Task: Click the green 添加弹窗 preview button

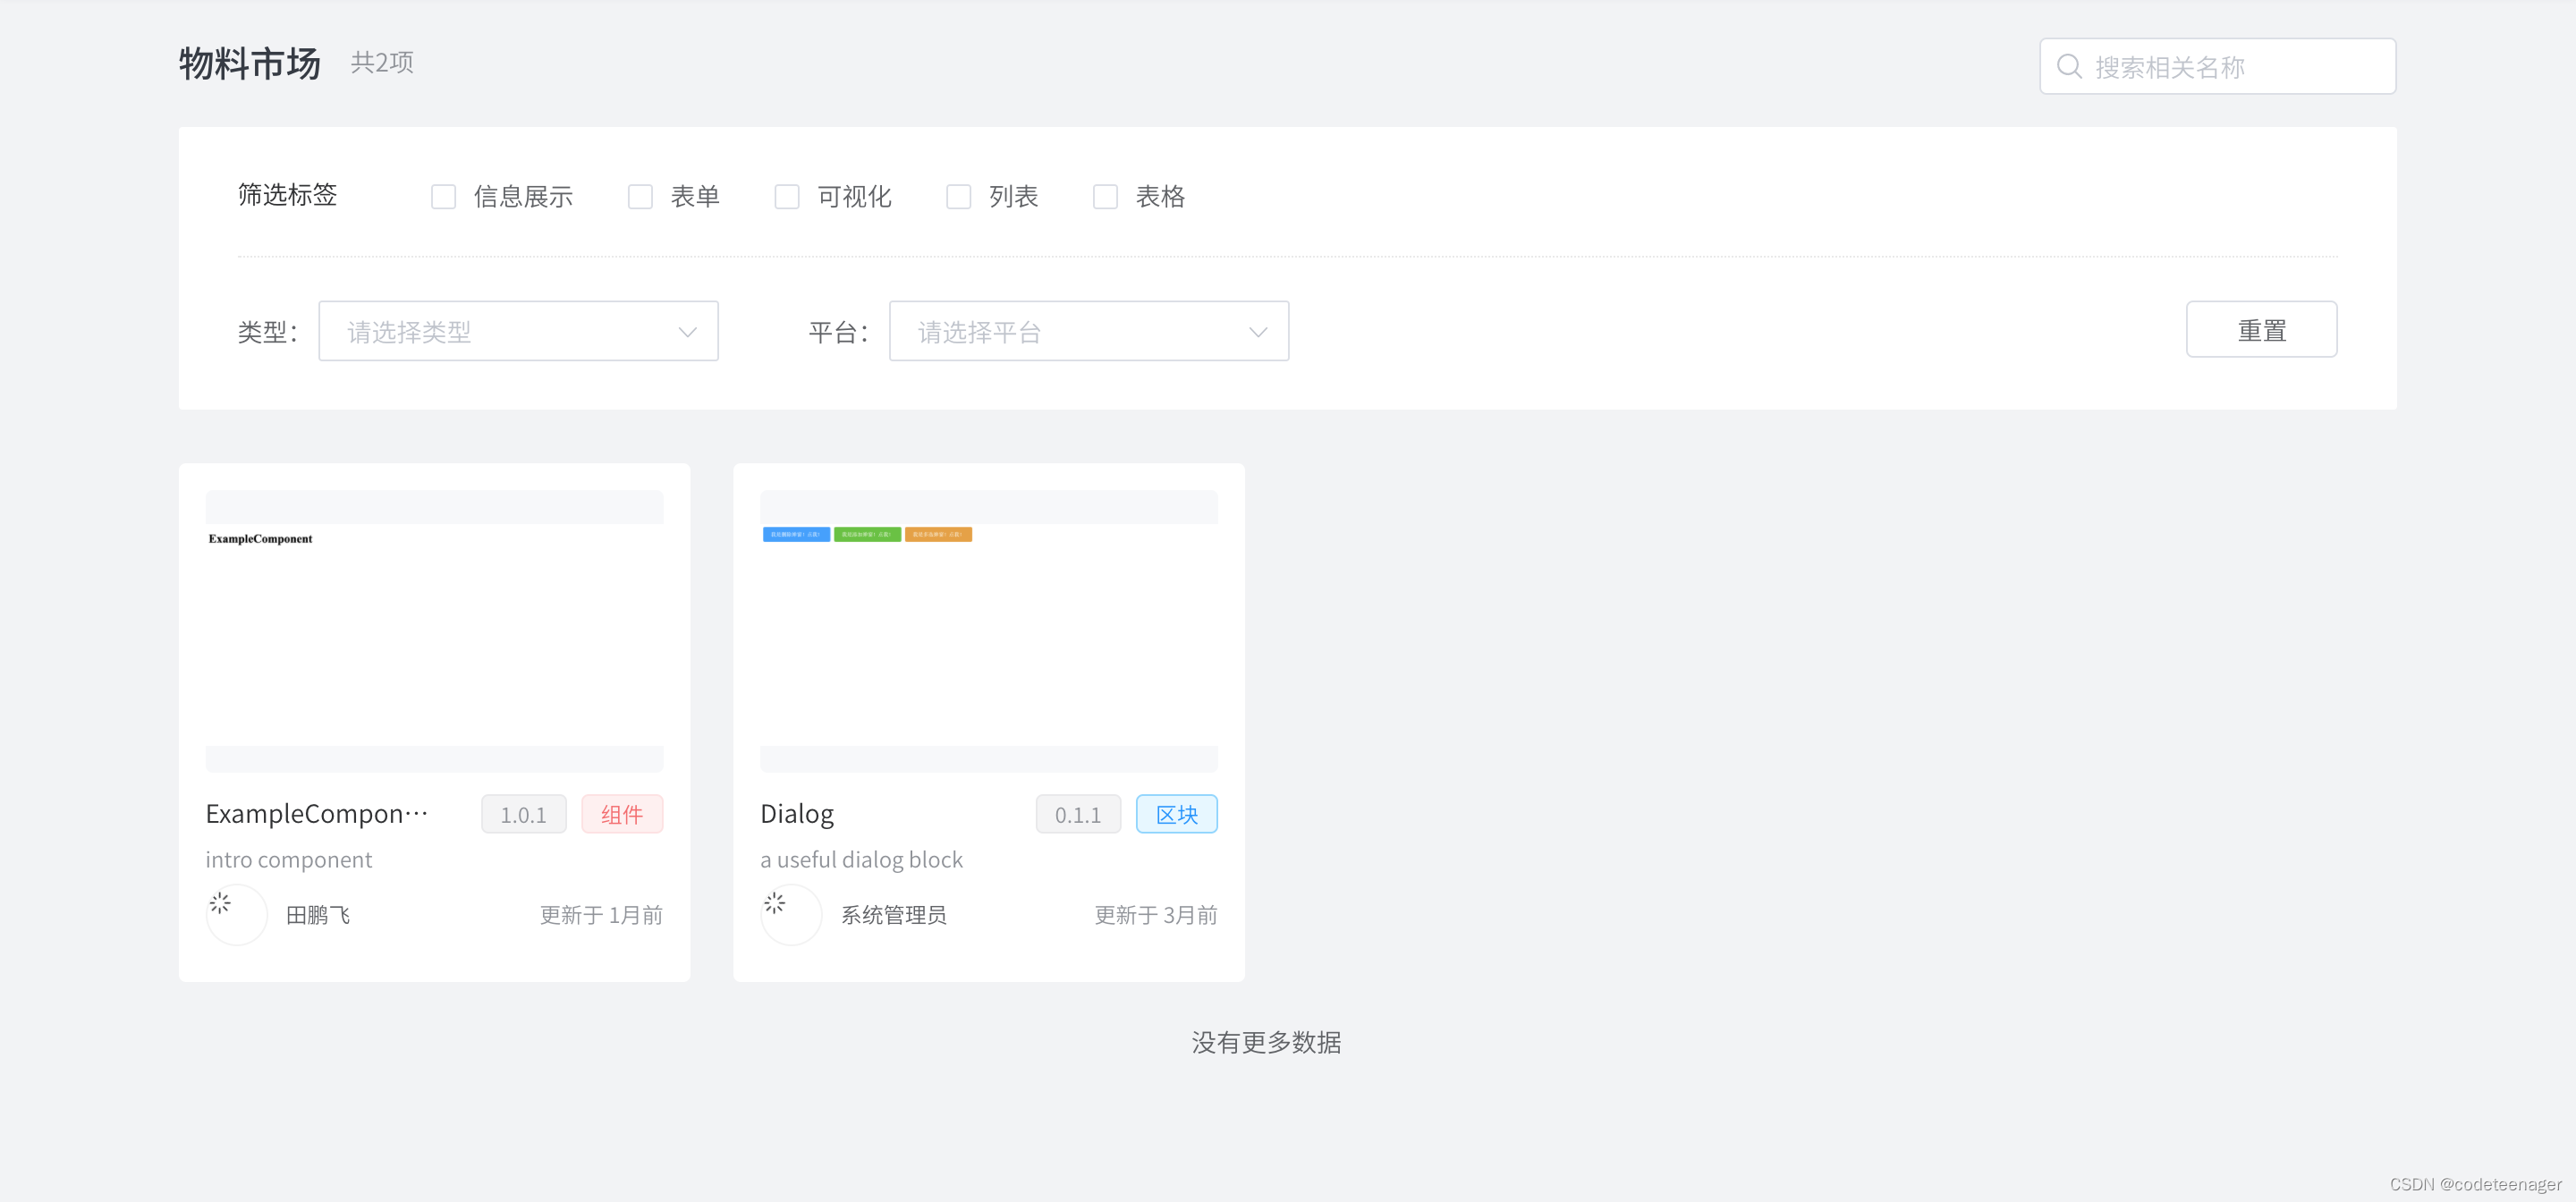Action: click(x=867, y=534)
